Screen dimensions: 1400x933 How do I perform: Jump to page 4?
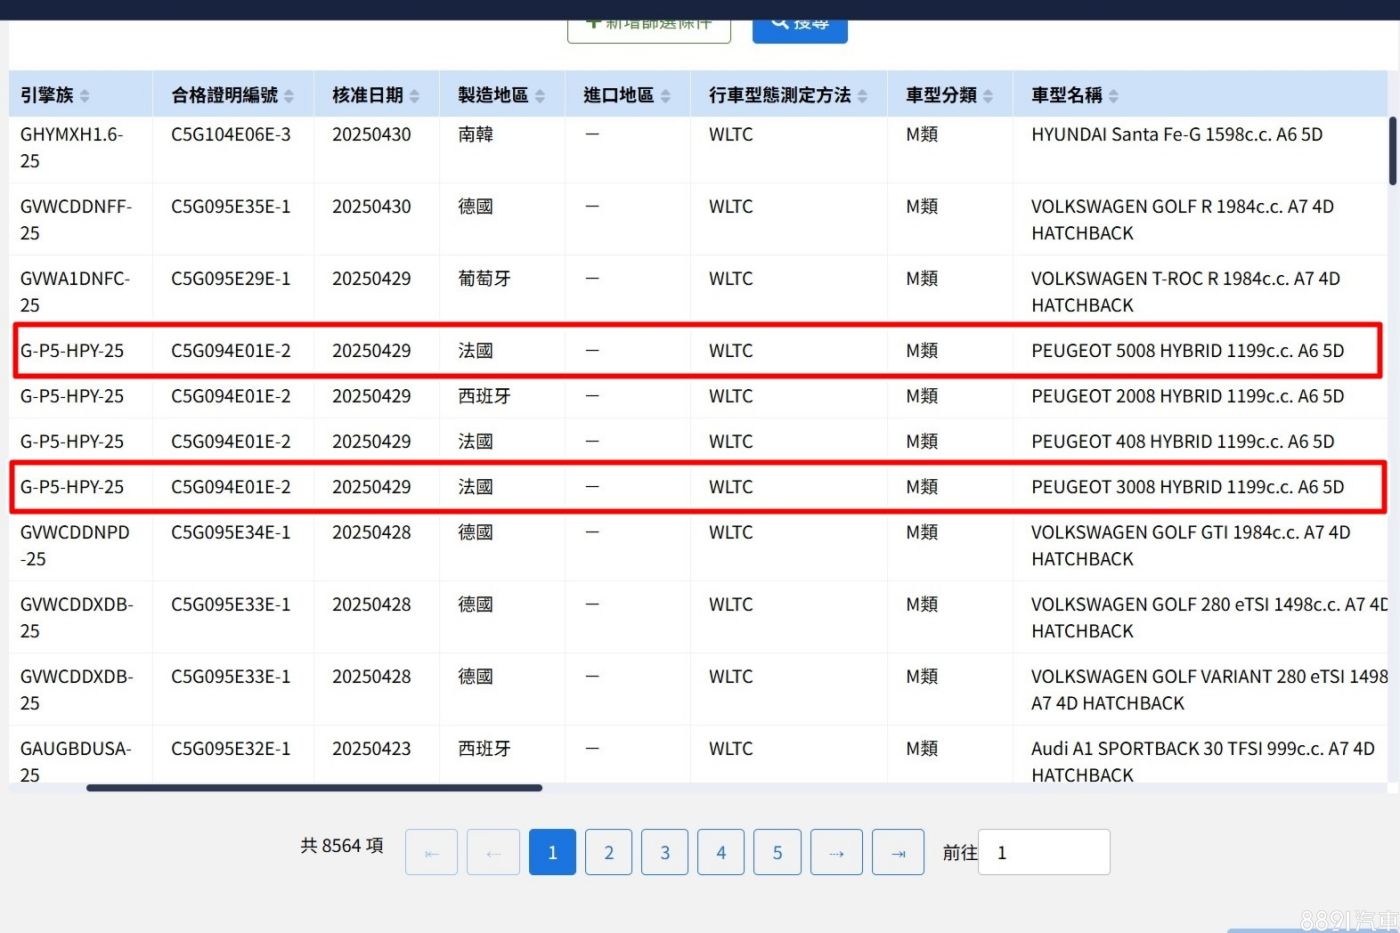[721, 852]
